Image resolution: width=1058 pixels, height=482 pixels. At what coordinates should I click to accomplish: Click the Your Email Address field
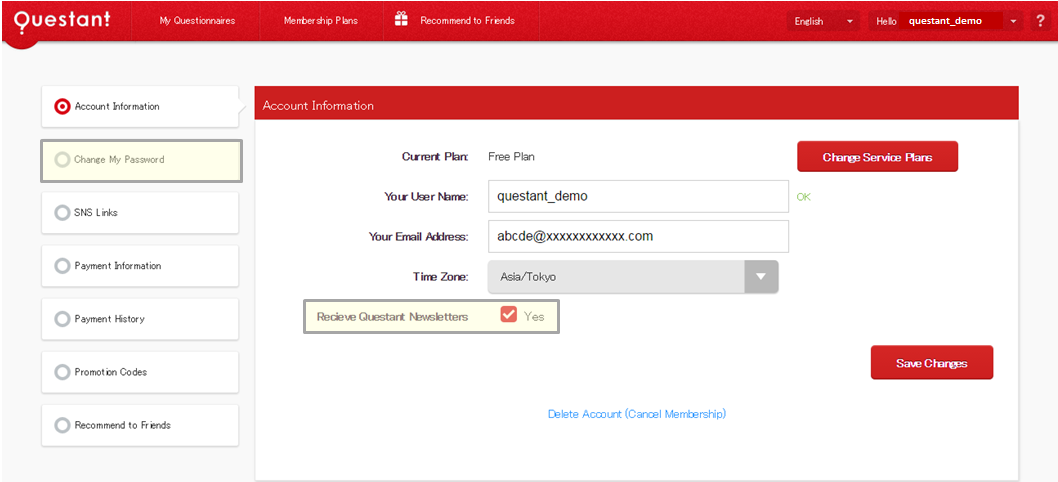tap(638, 236)
